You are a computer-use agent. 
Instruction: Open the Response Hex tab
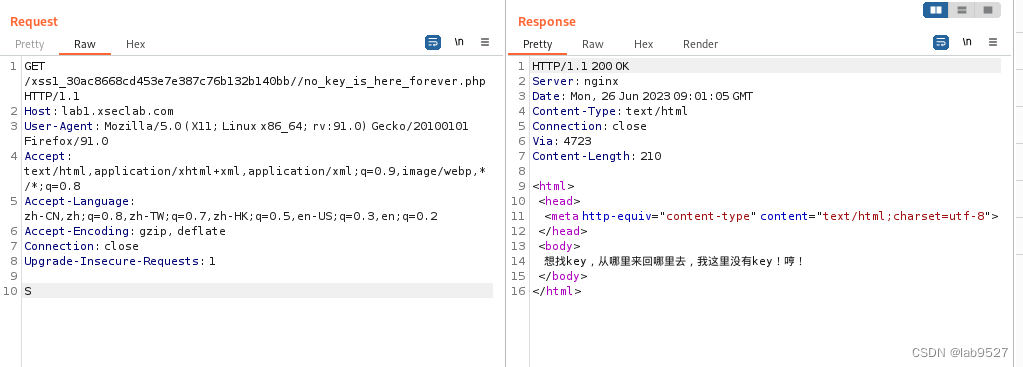click(x=643, y=44)
